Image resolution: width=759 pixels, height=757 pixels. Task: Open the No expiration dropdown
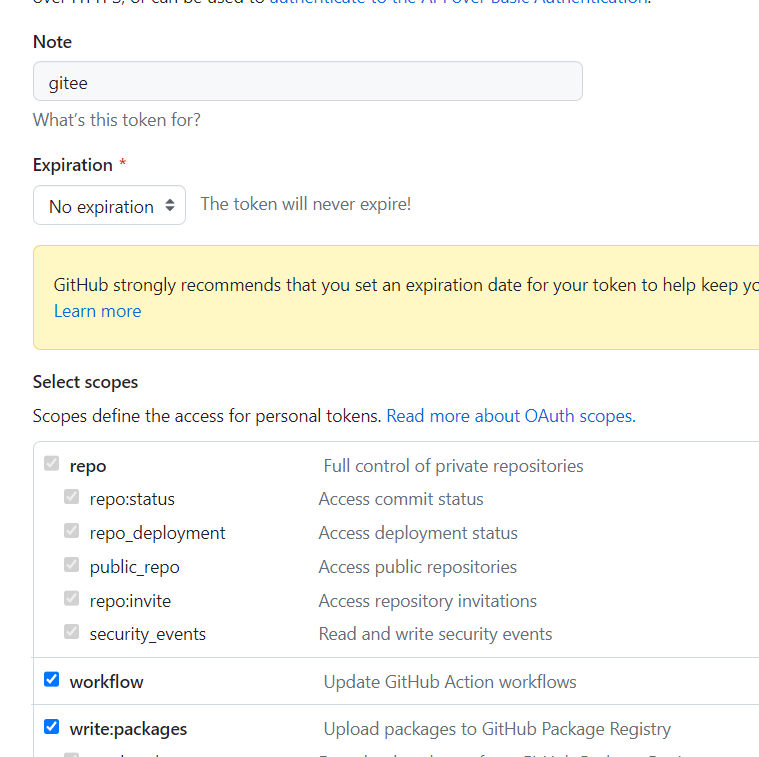109,205
